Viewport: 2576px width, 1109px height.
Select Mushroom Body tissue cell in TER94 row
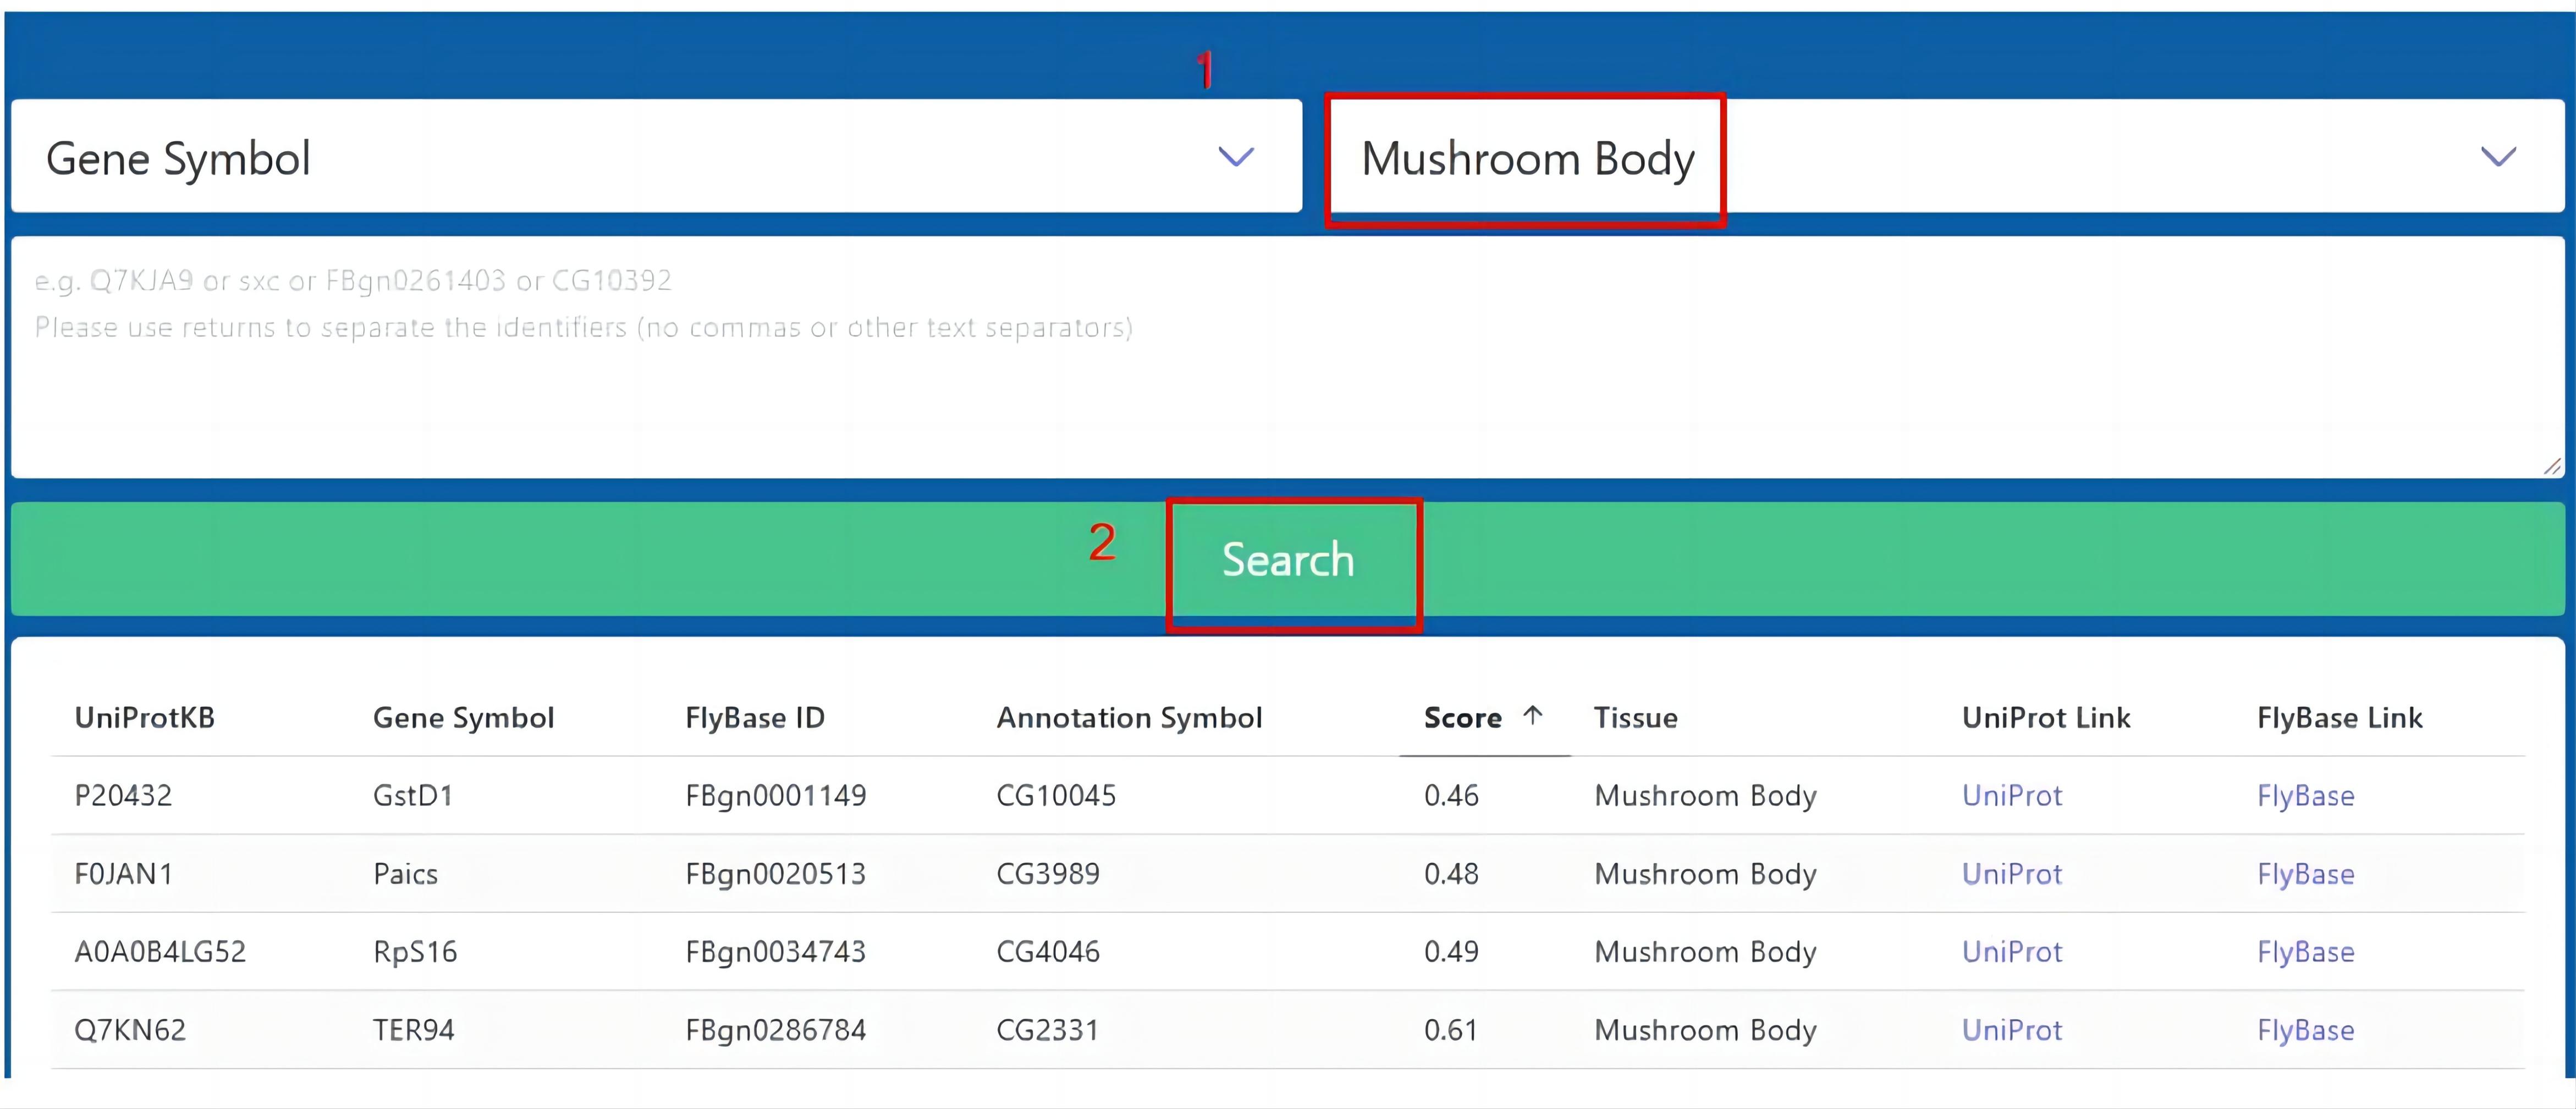[x=1705, y=1031]
